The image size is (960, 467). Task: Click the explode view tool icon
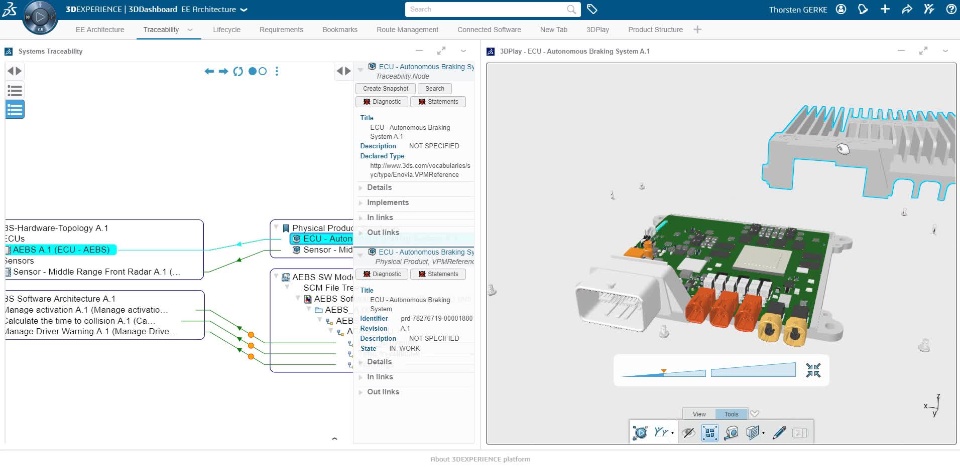[710, 433]
